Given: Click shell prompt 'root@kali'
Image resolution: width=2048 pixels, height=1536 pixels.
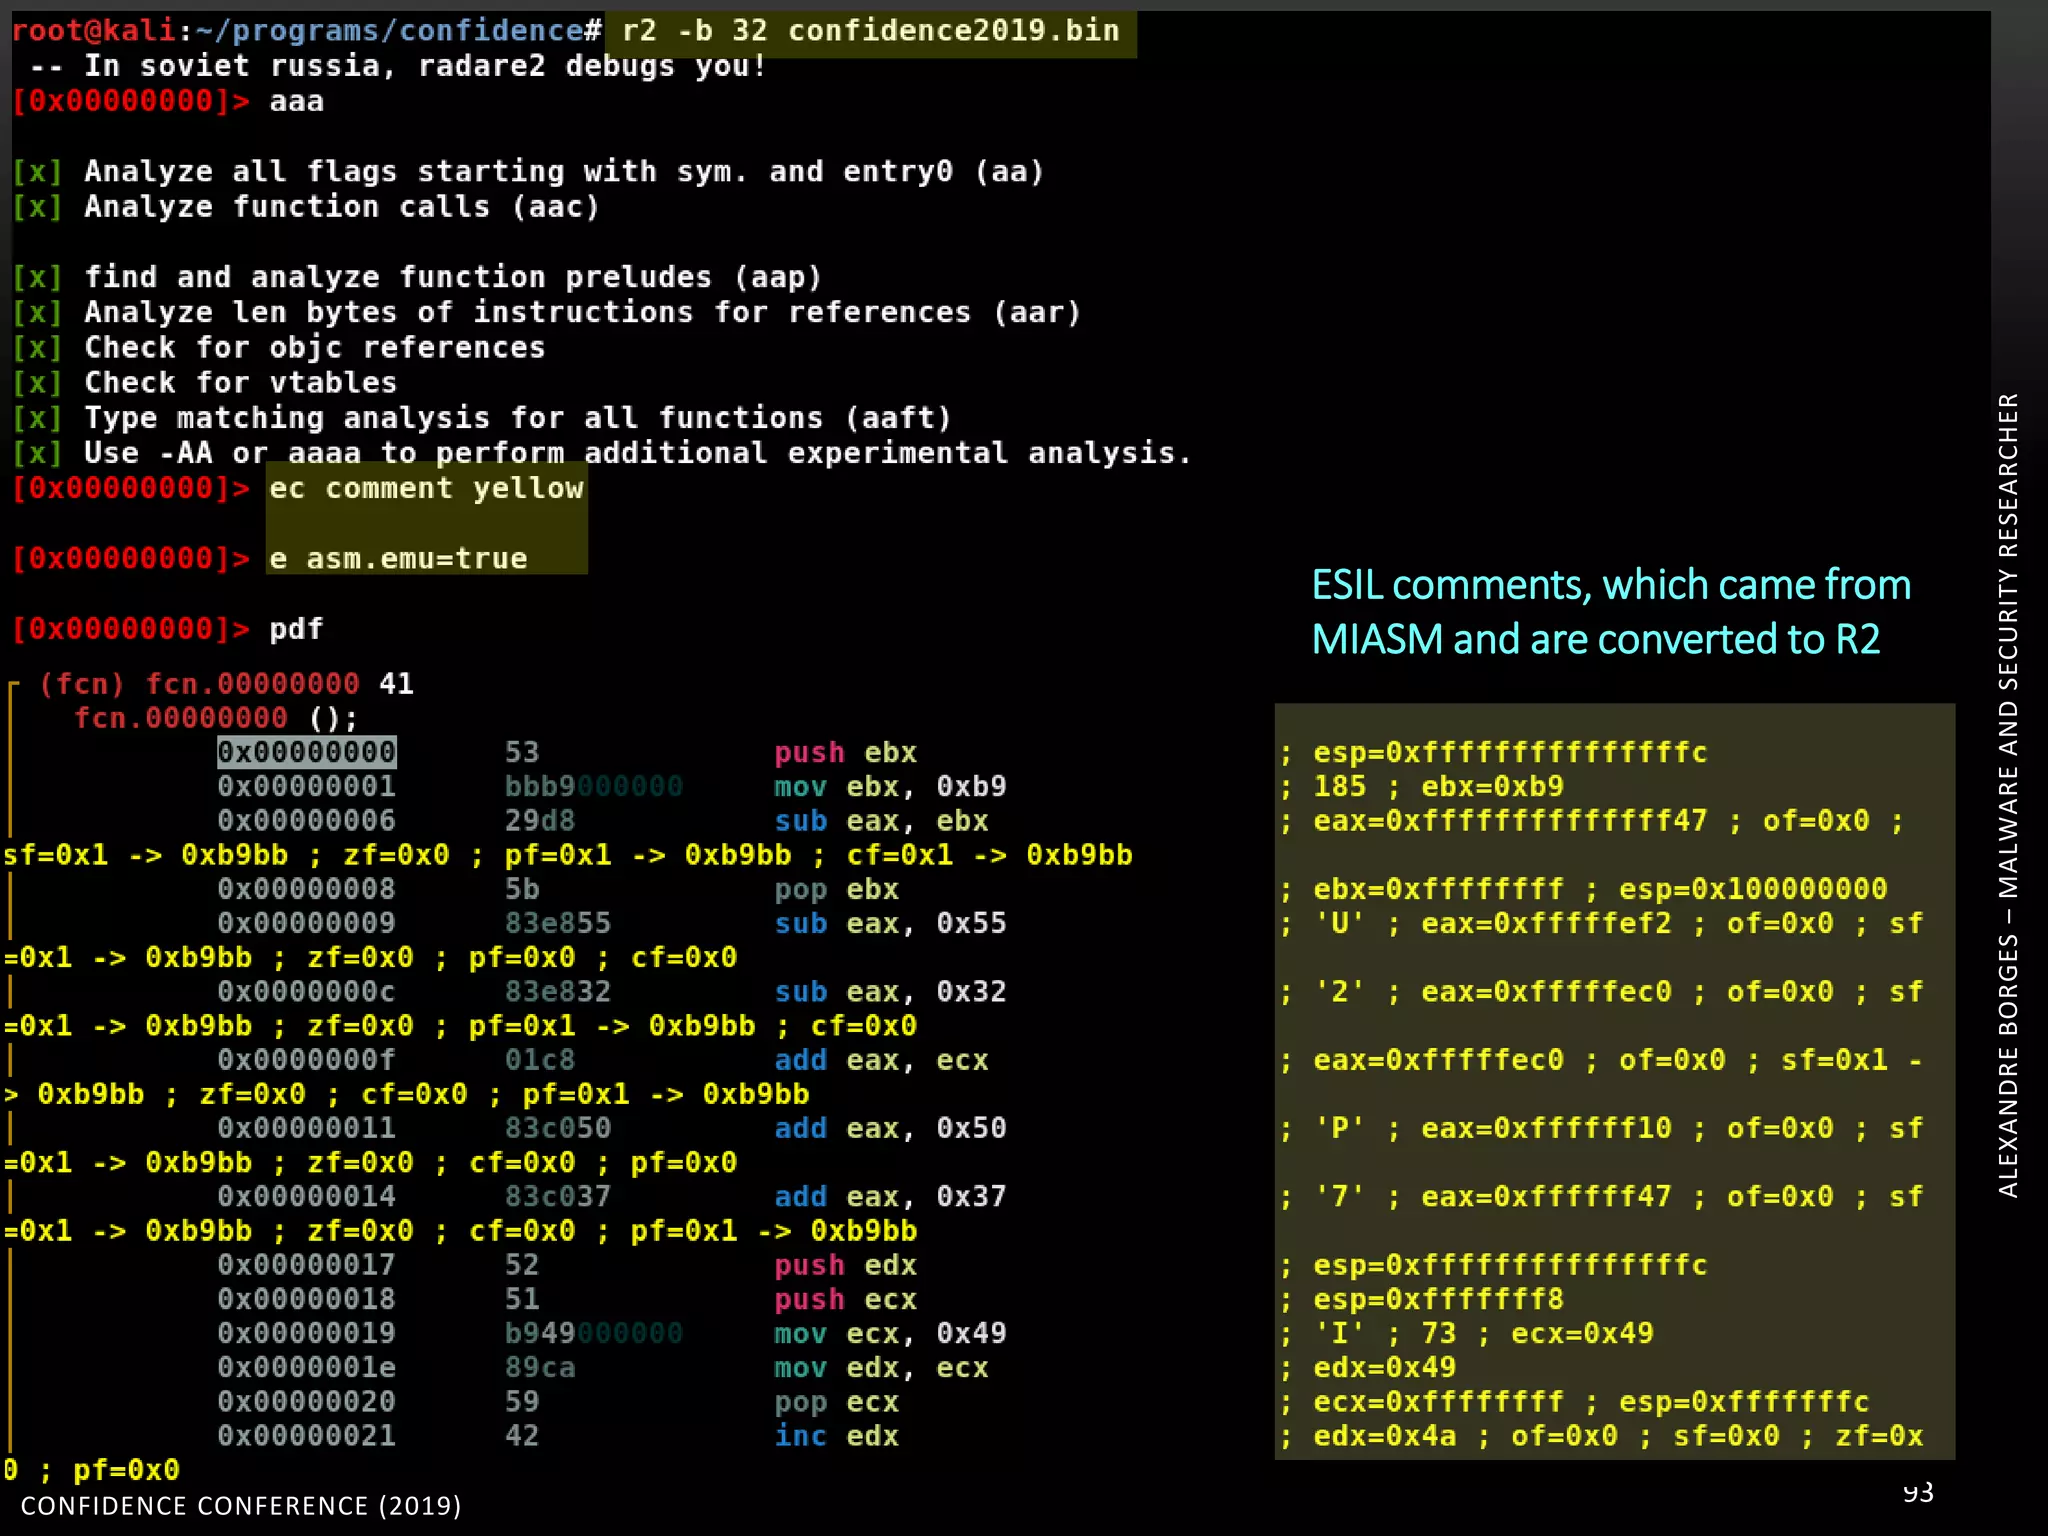Looking at the screenshot, I should click(x=94, y=31).
